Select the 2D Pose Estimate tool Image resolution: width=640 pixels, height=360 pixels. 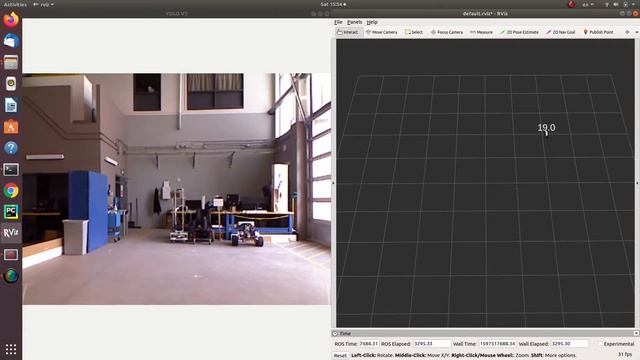pyautogui.click(x=519, y=32)
